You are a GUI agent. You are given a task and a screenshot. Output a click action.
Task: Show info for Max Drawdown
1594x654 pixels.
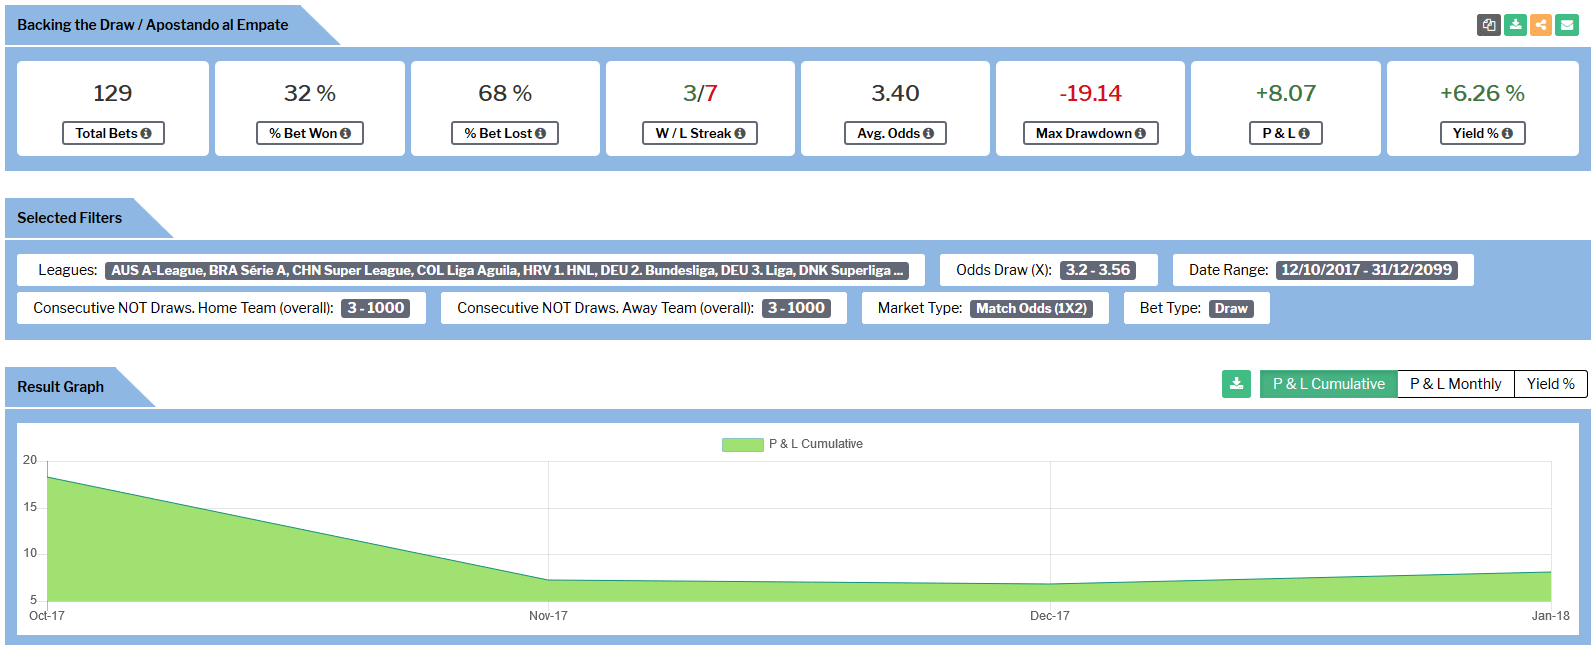(x=1140, y=133)
